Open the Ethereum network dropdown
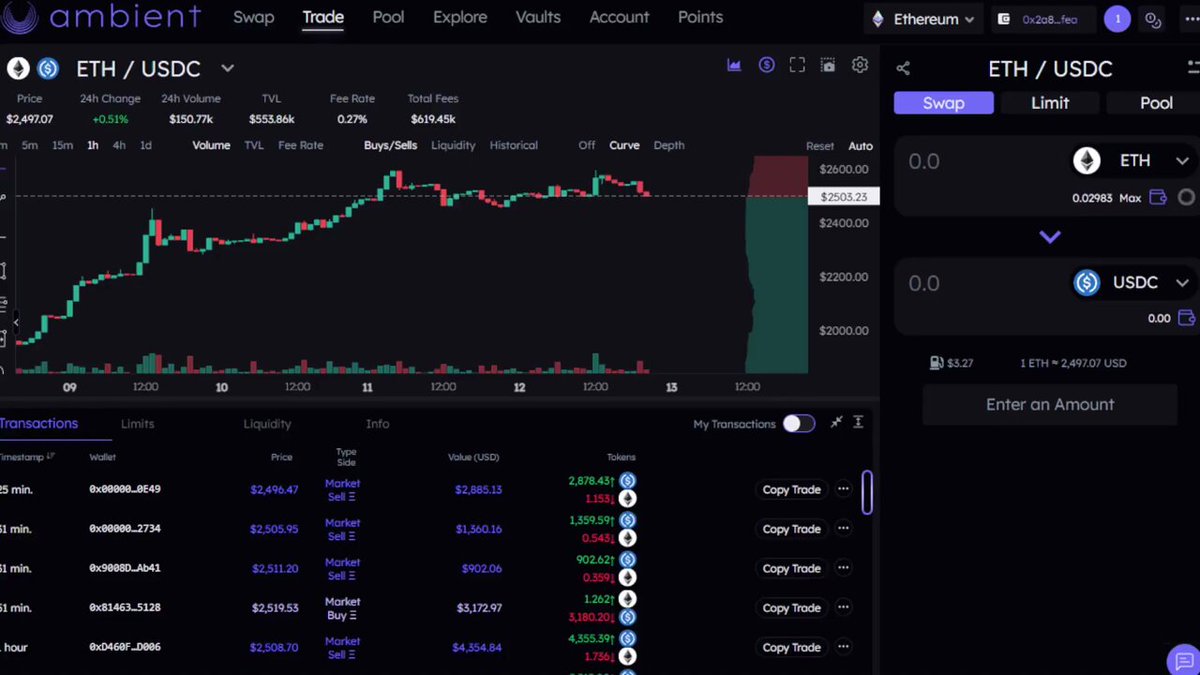1200x675 pixels. [x=924, y=19]
